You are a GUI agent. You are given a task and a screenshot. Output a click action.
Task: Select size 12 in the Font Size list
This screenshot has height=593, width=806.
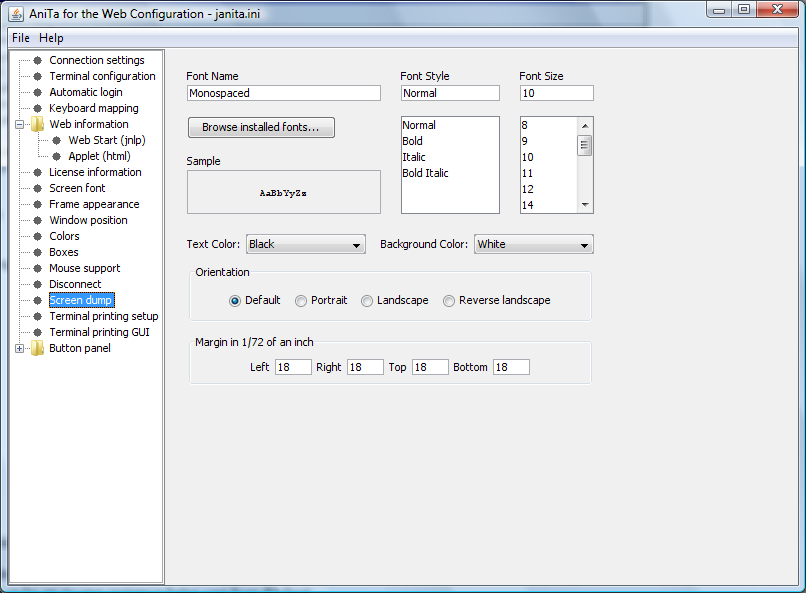tap(527, 189)
